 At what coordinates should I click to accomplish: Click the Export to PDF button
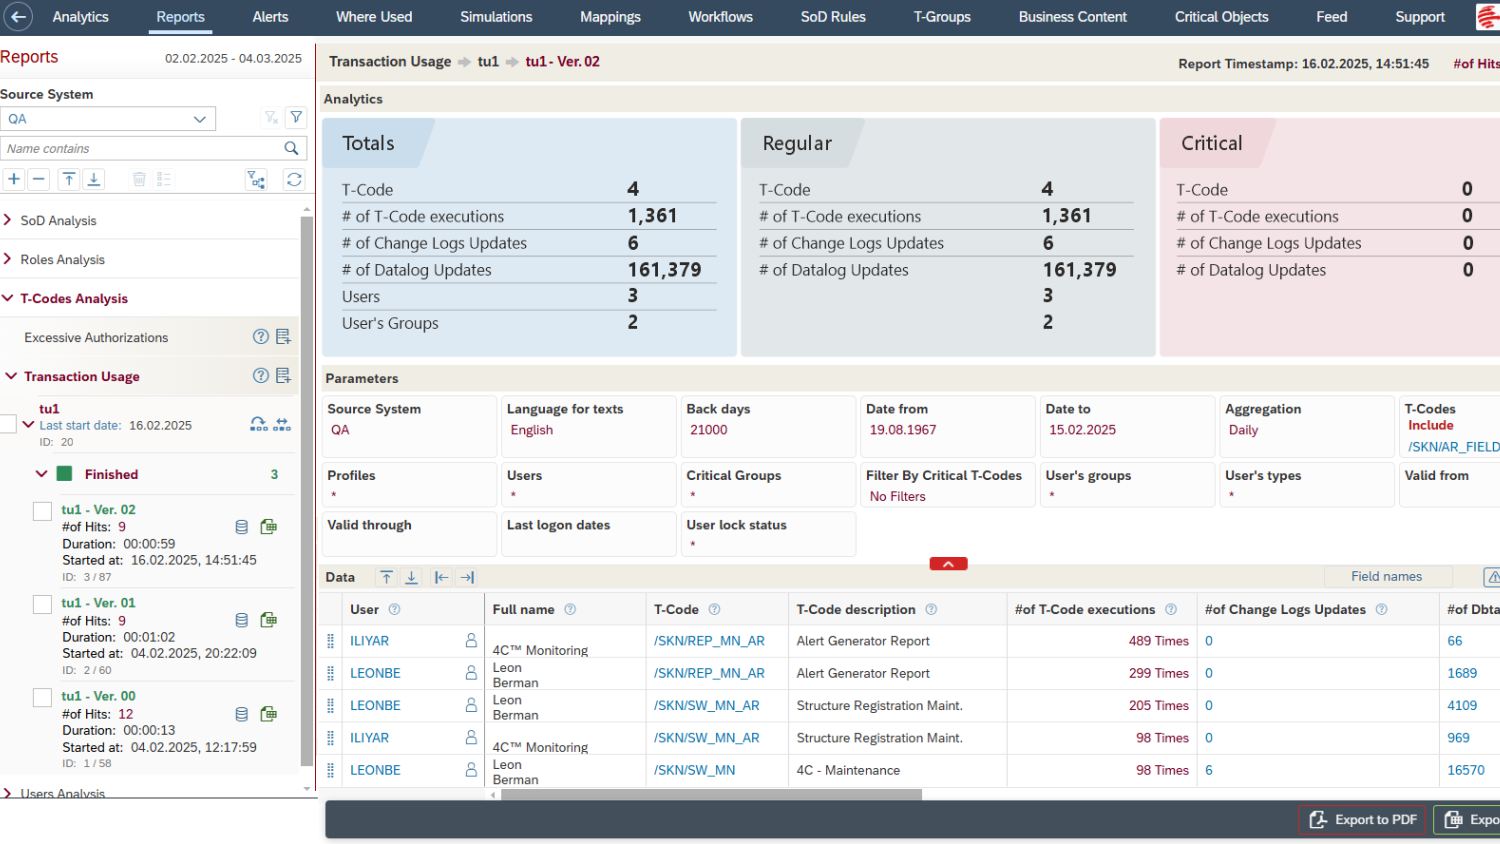tap(1362, 820)
